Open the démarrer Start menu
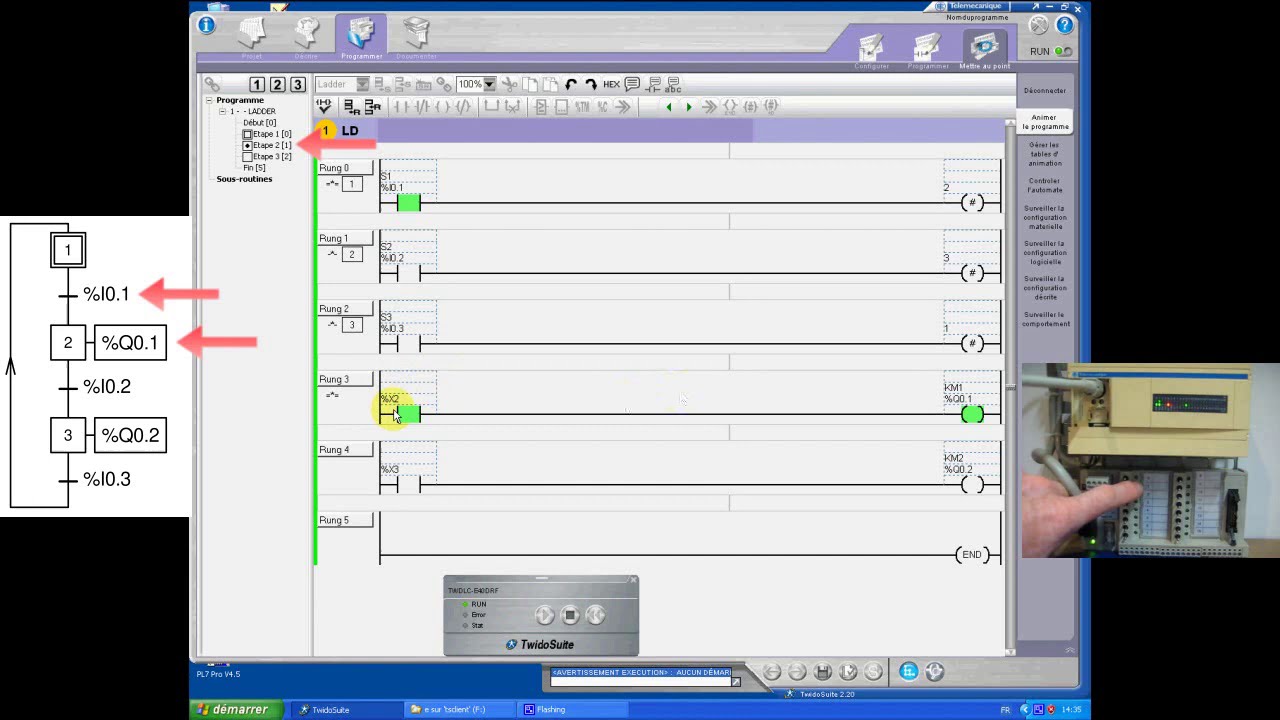This screenshot has width=1280, height=720. tap(237, 709)
